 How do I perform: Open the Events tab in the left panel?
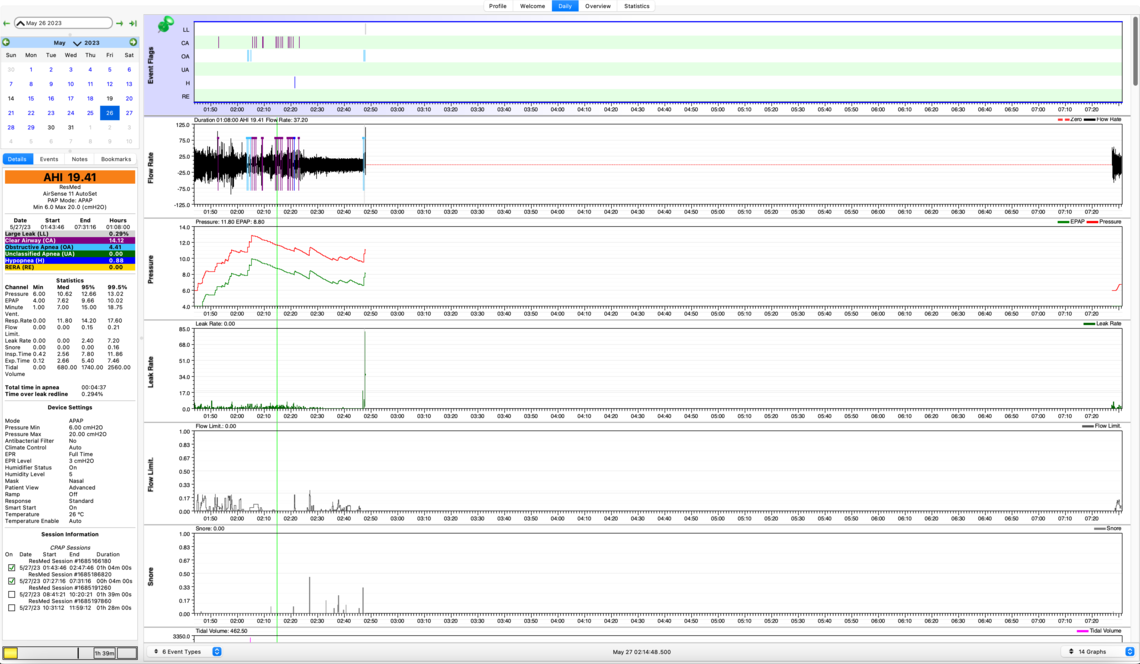[49, 159]
